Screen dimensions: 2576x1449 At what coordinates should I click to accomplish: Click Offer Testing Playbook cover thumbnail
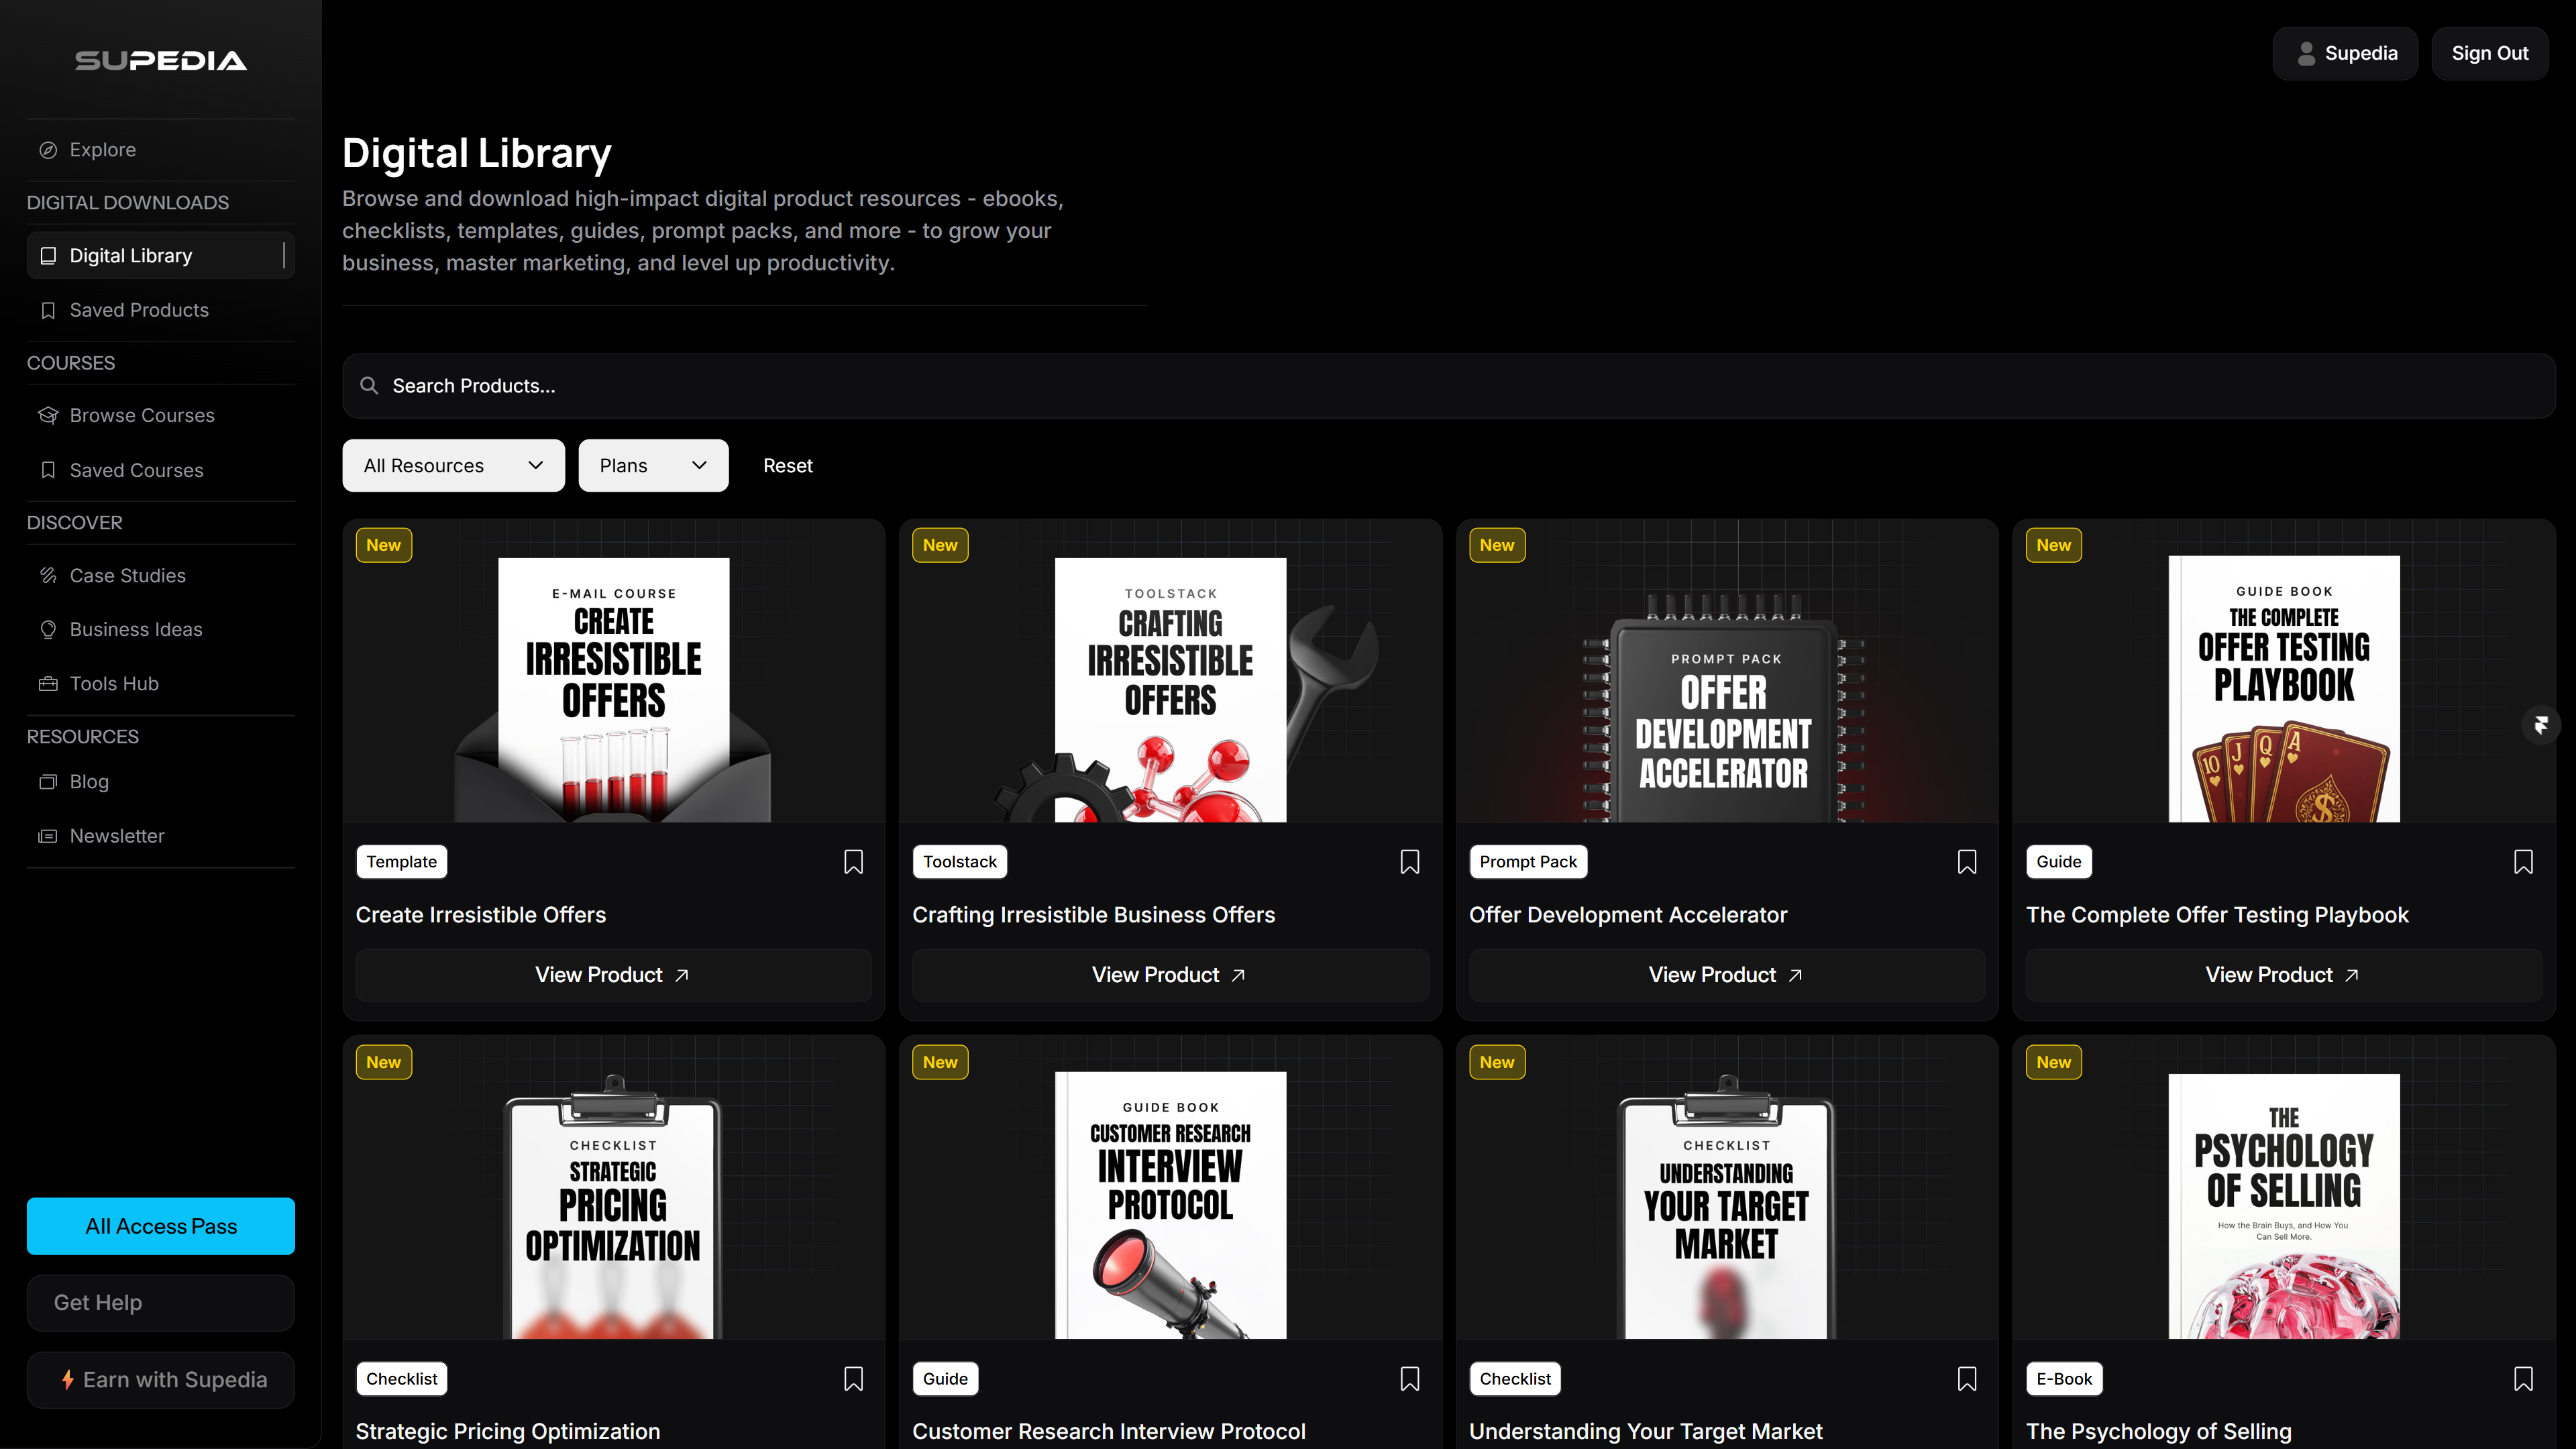pos(2284,671)
